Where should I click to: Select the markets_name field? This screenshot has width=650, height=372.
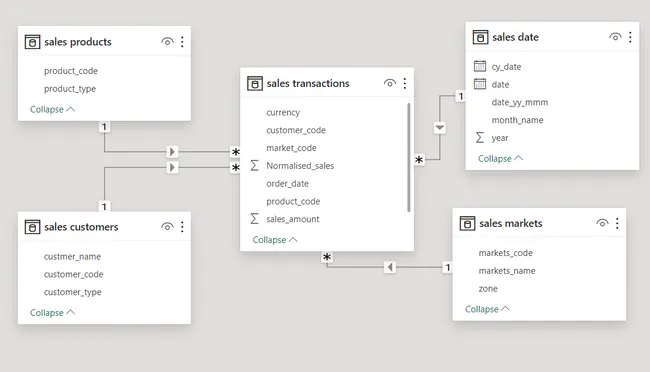tap(507, 271)
